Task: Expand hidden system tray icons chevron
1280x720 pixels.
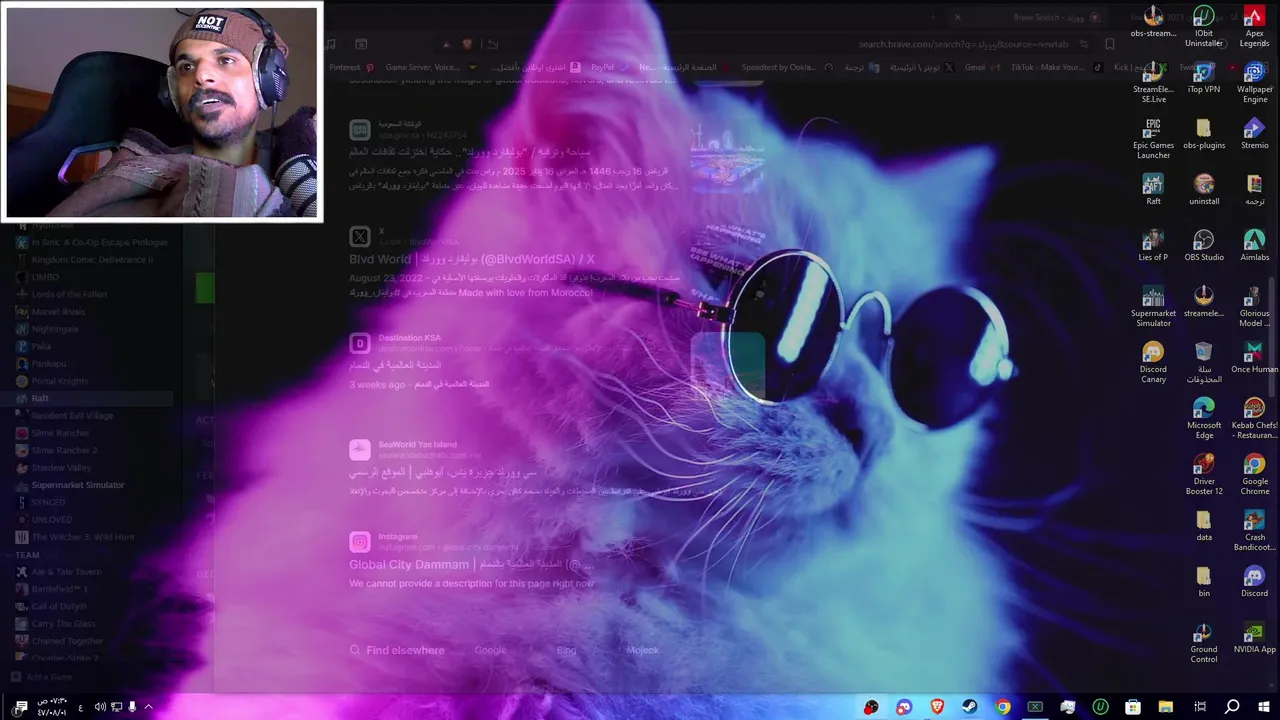Action: click(148, 707)
